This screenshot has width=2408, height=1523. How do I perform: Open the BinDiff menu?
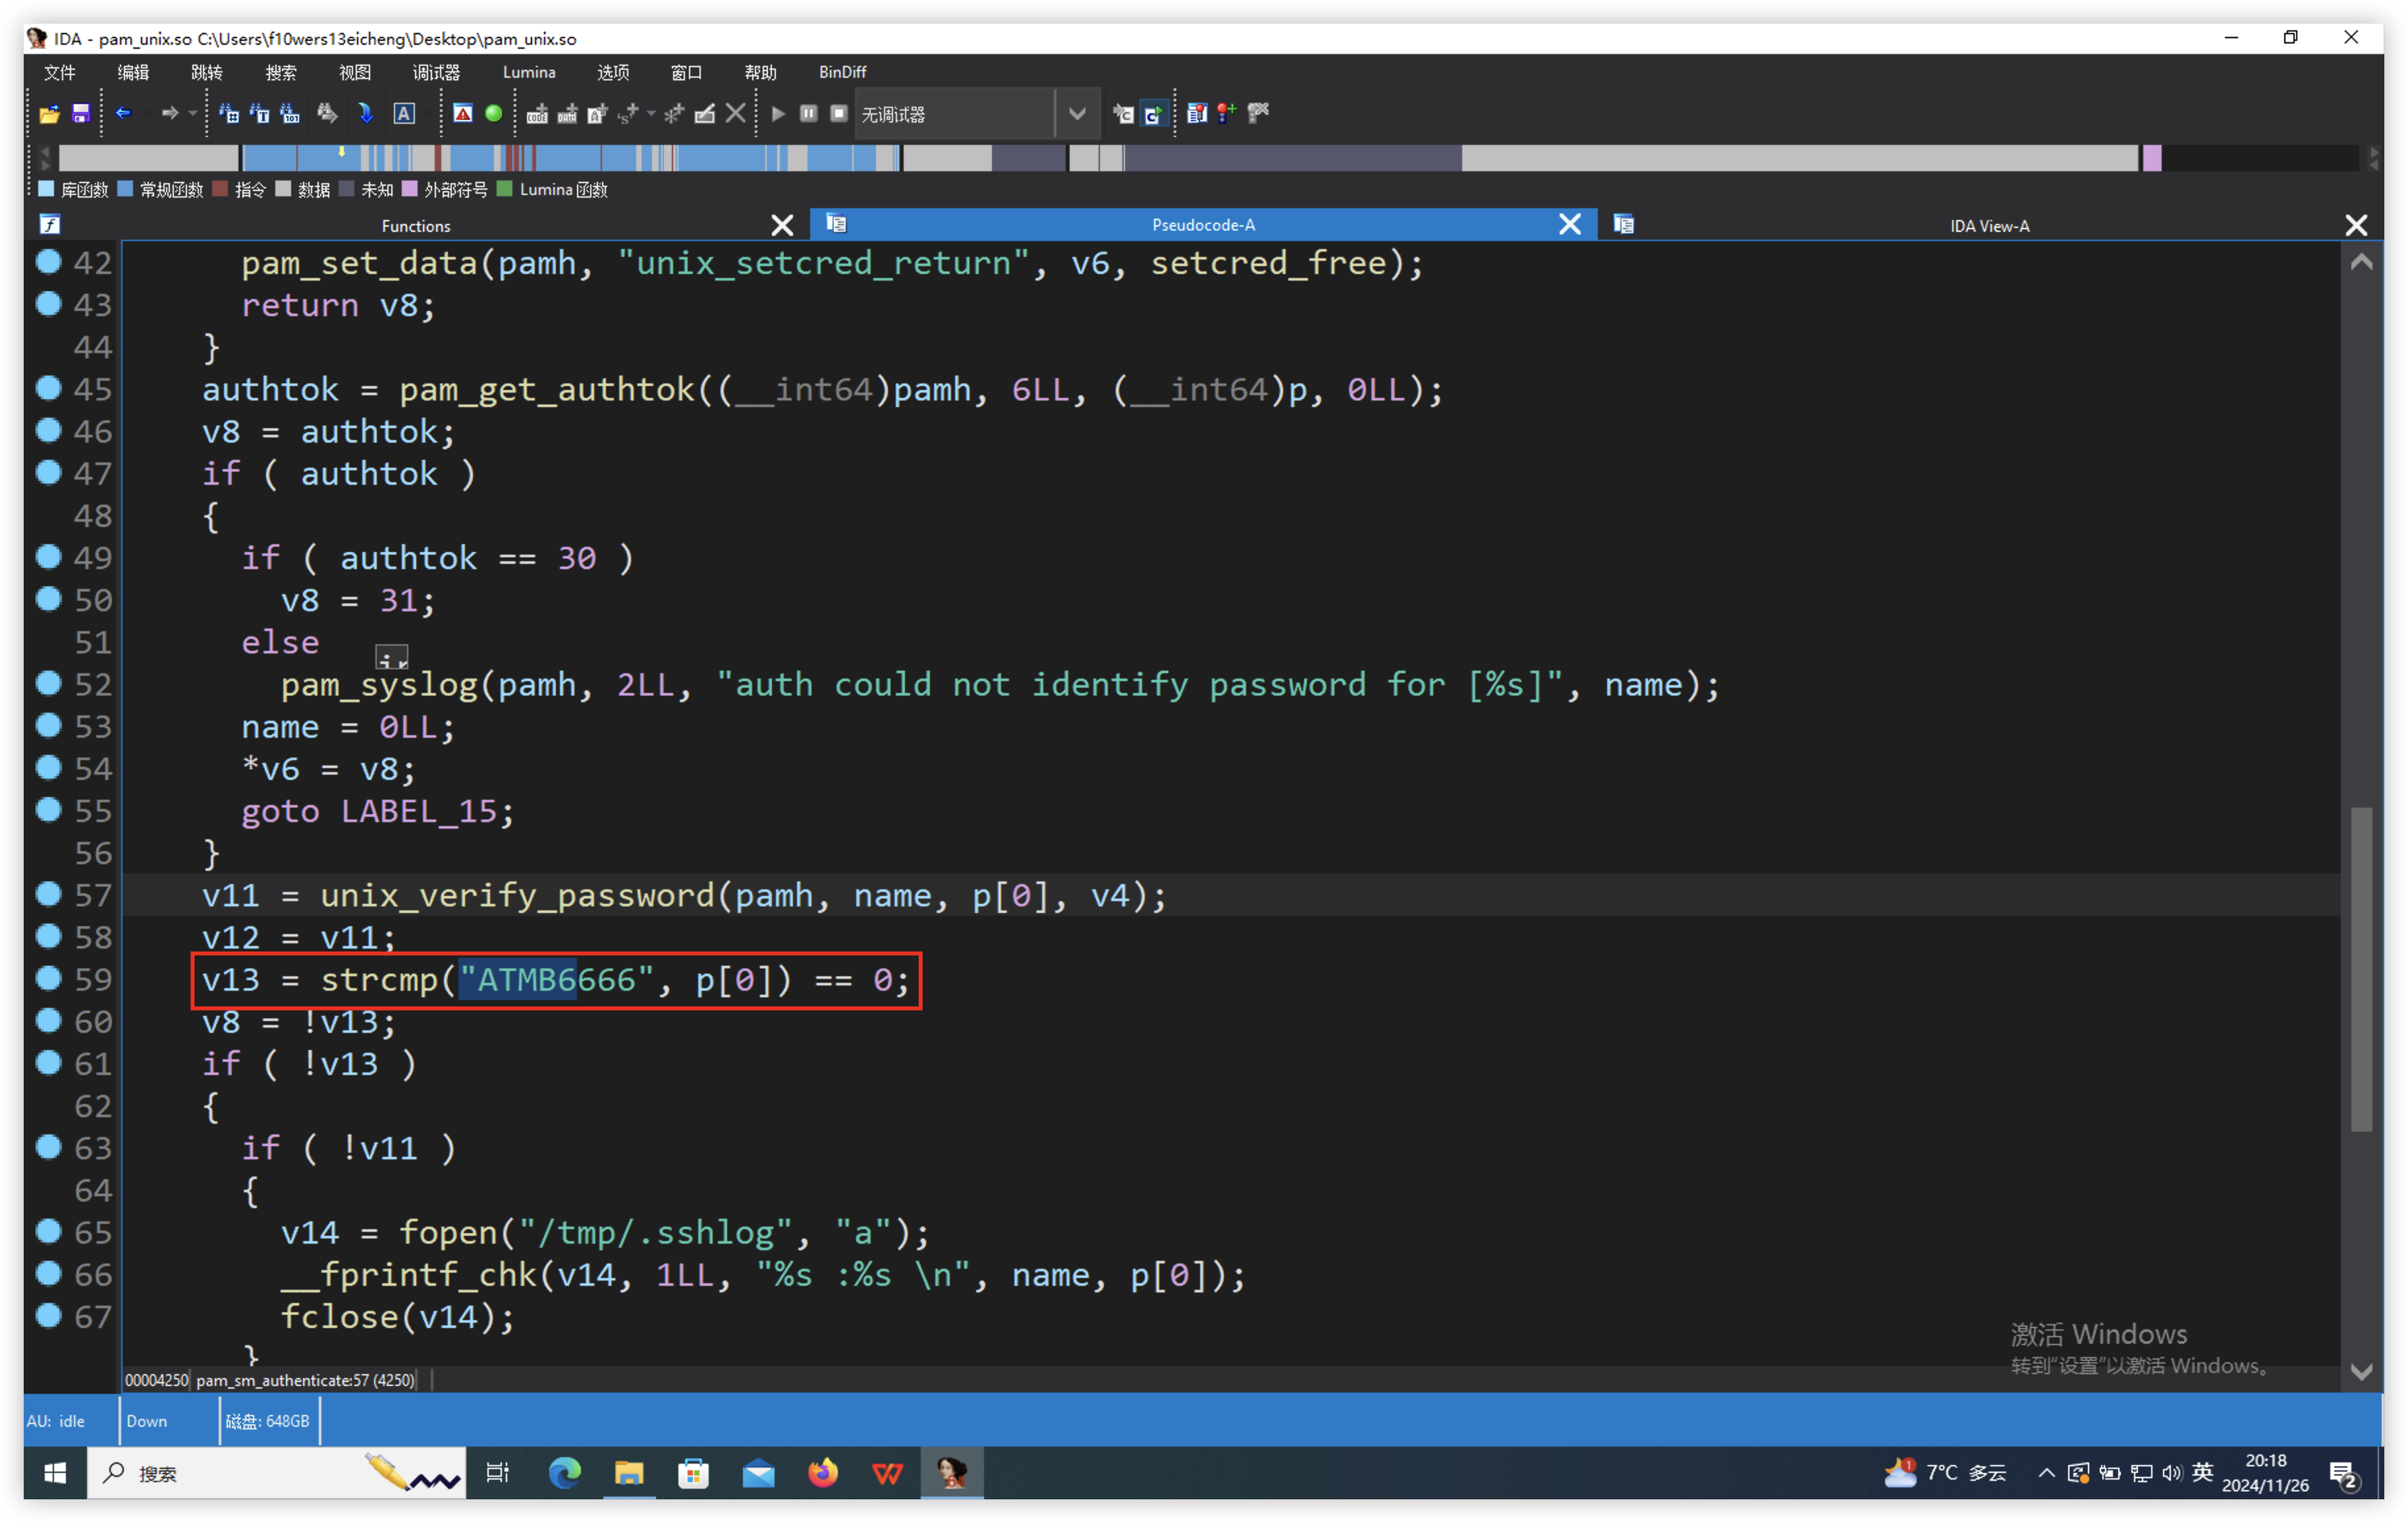tap(842, 72)
